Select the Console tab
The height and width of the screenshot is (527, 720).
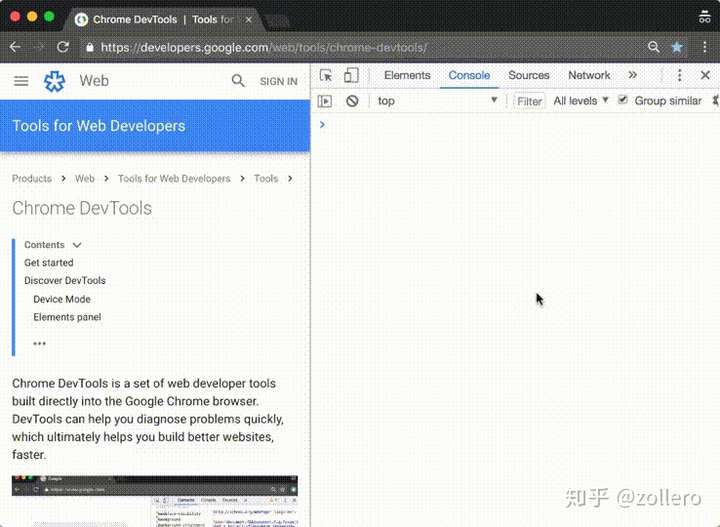pyautogui.click(x=469, y=75)
